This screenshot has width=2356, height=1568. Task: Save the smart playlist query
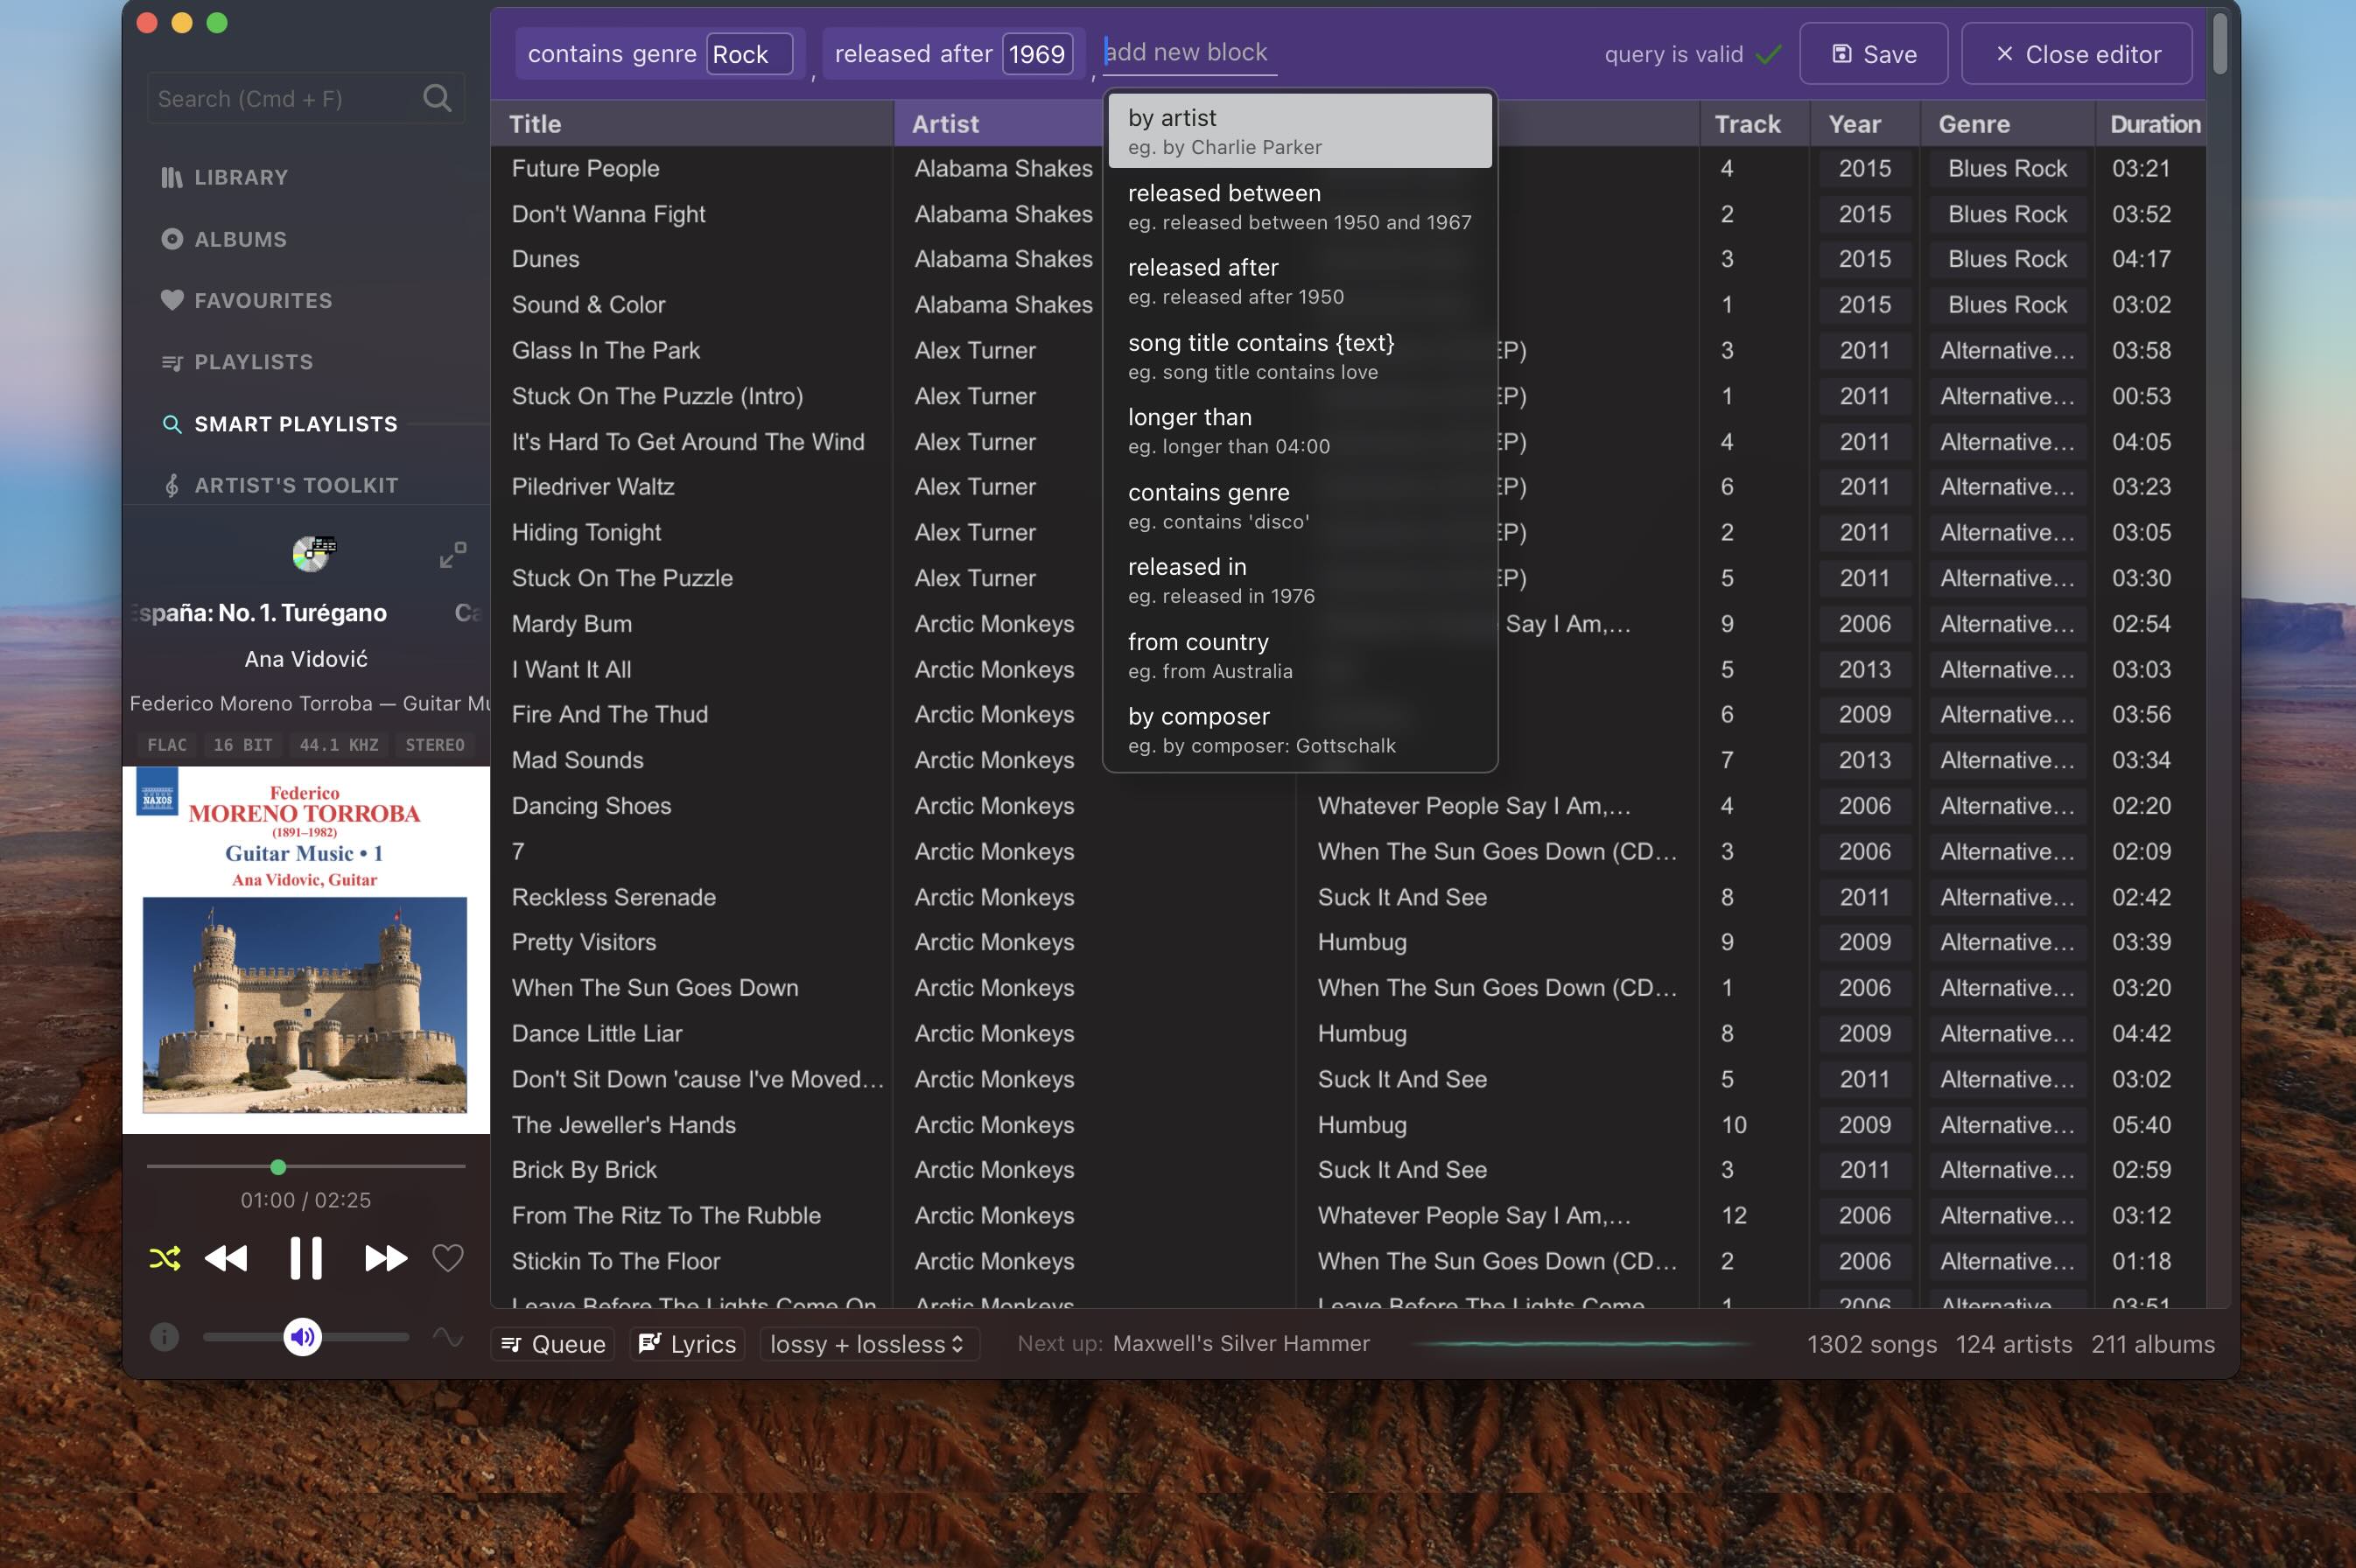click(x=1872, y=54)
